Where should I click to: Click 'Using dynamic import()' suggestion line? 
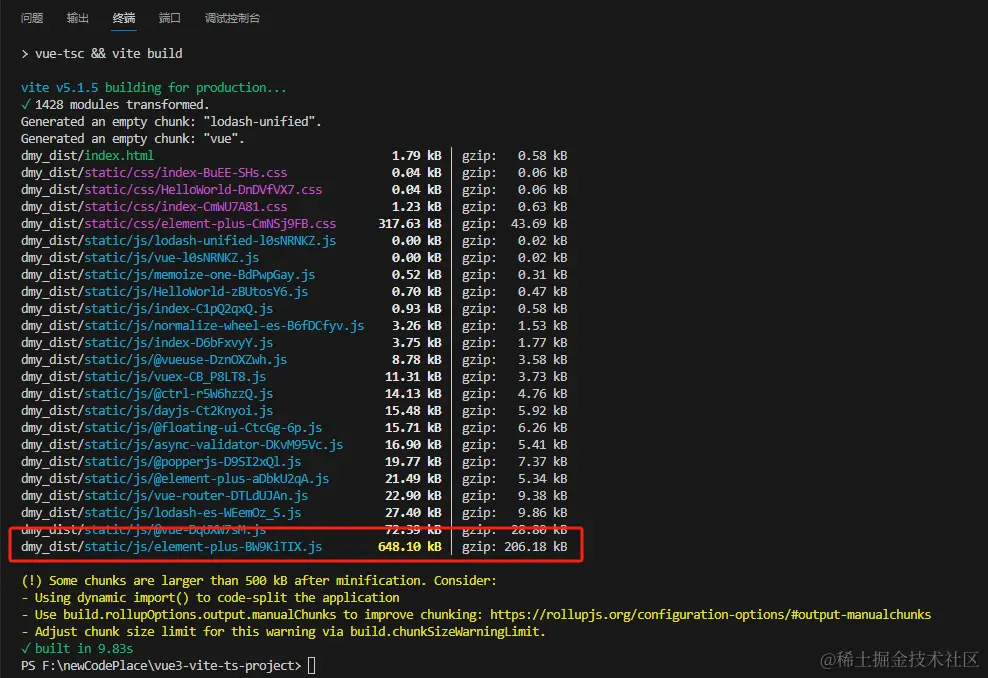[x=210, y=598]
